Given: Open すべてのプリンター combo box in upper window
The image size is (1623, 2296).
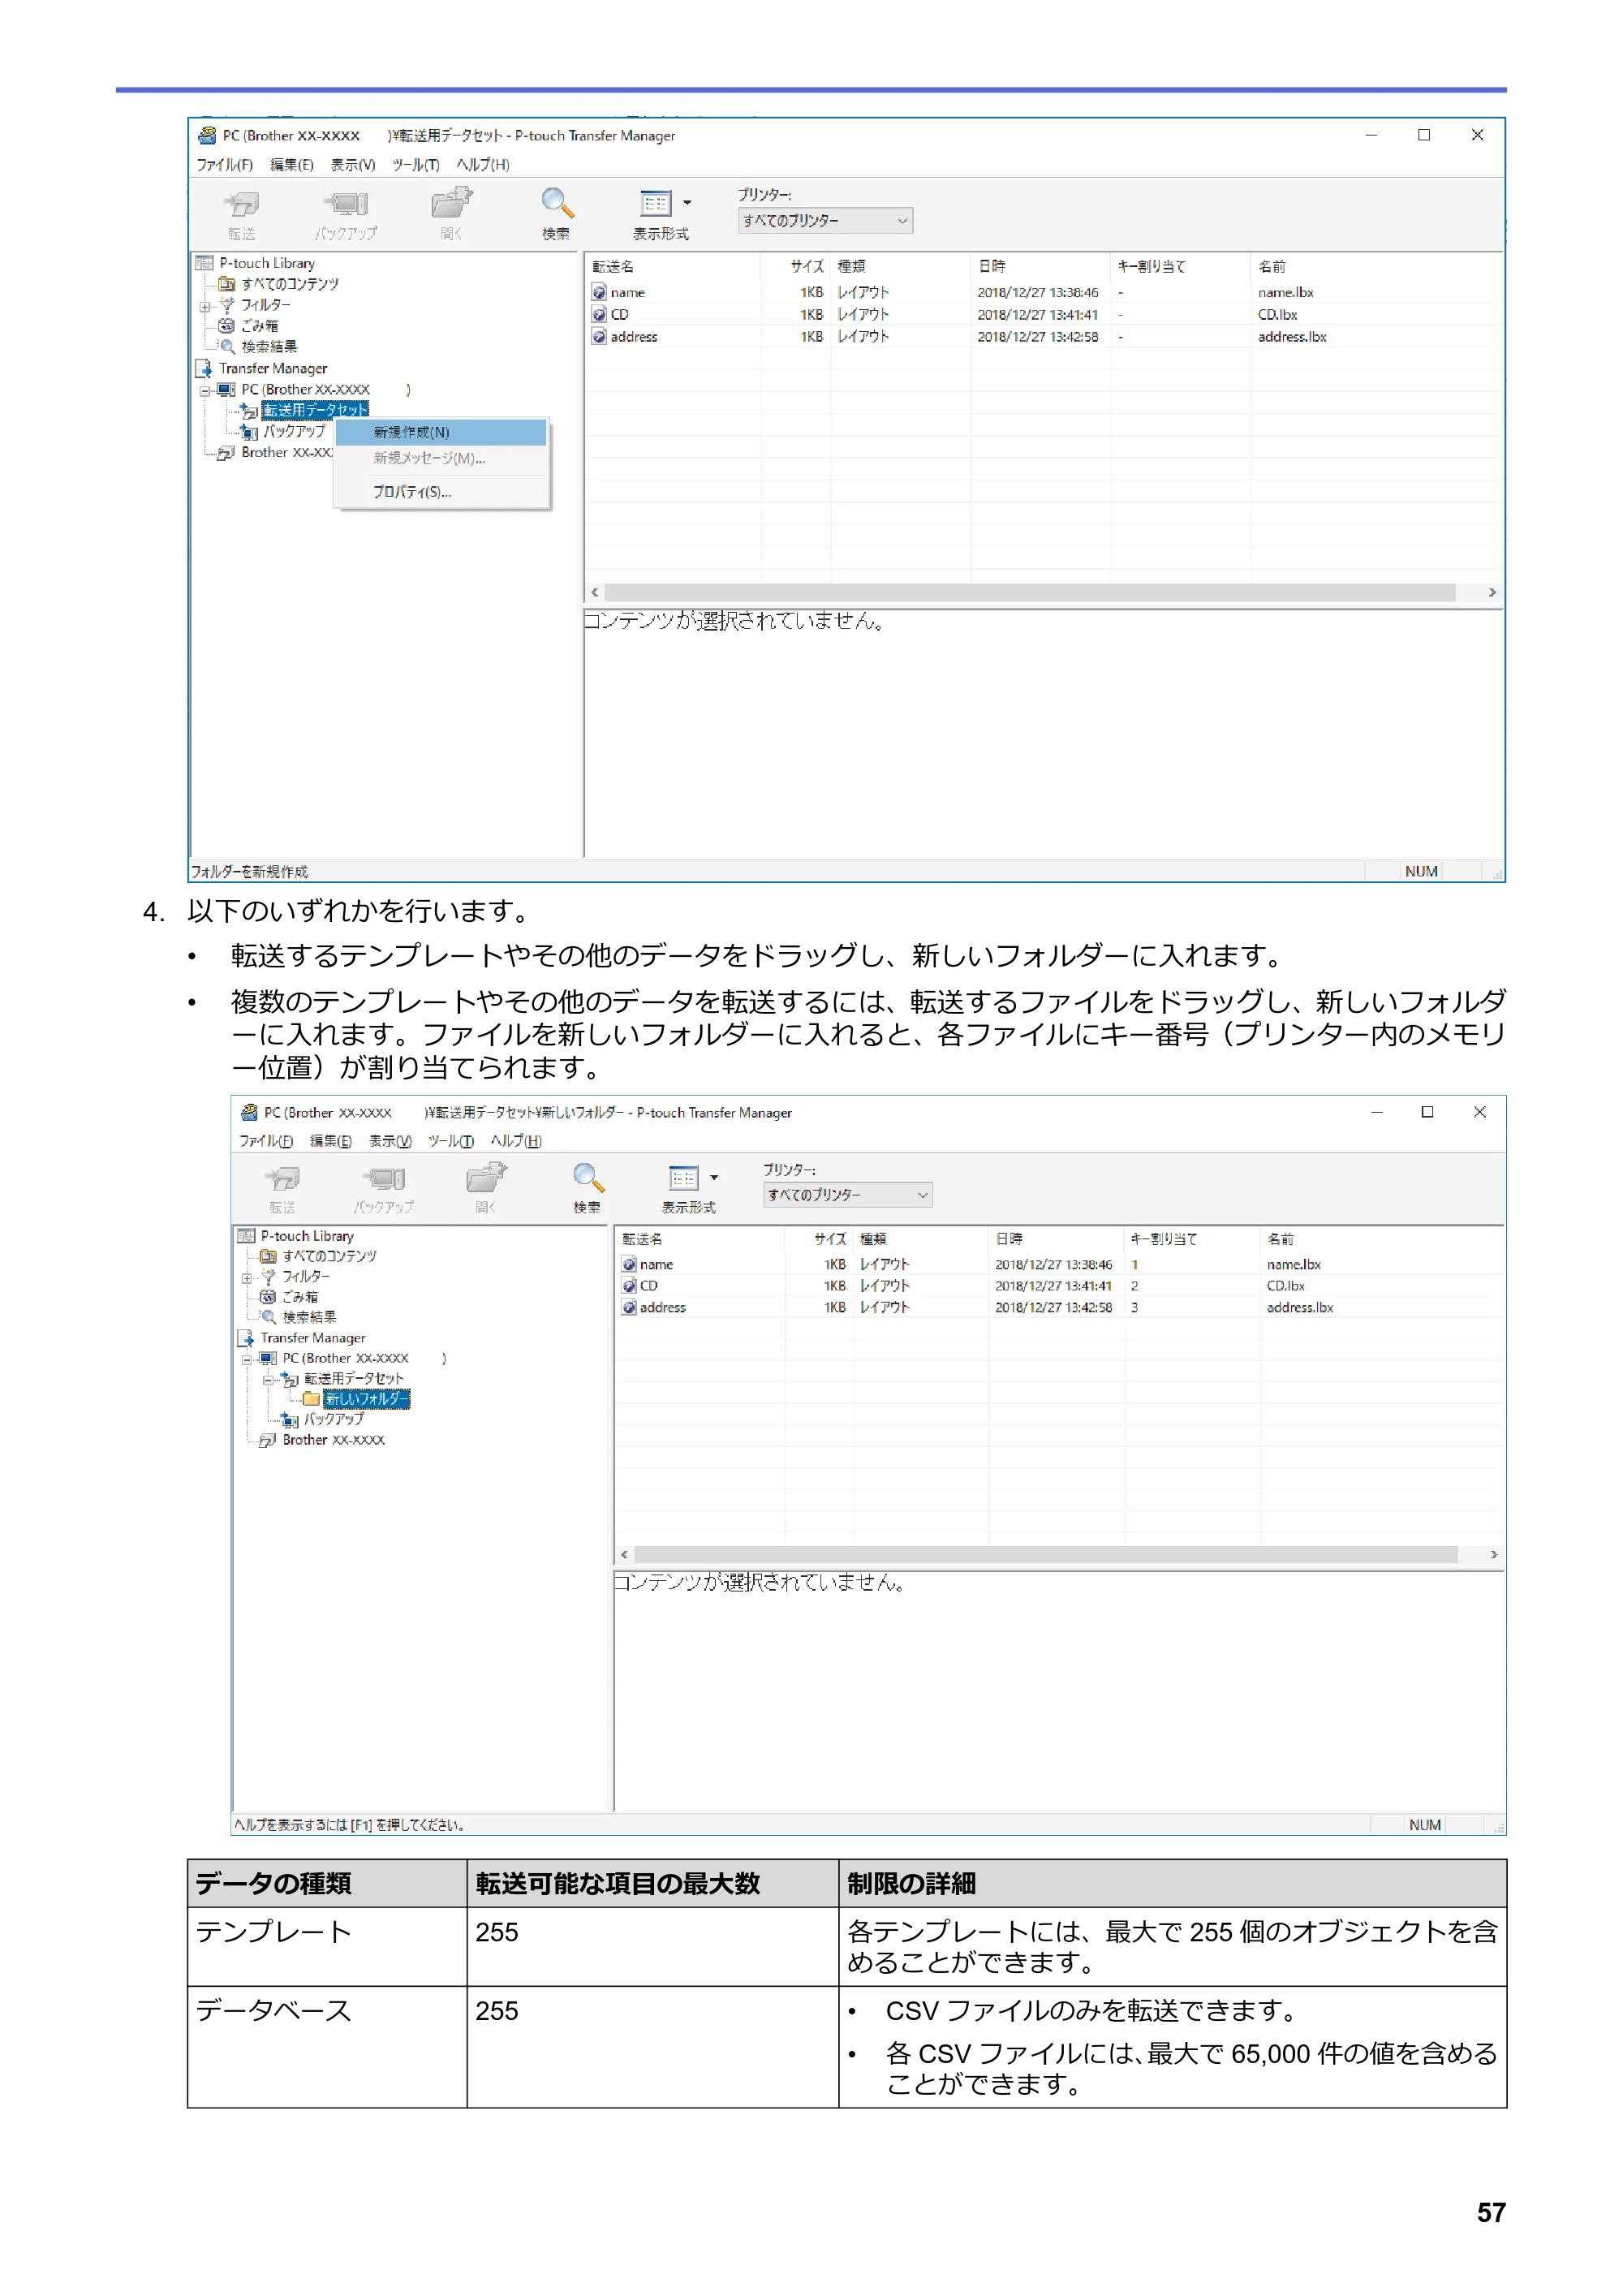Looking at the screenshot, I should [825, 220].
